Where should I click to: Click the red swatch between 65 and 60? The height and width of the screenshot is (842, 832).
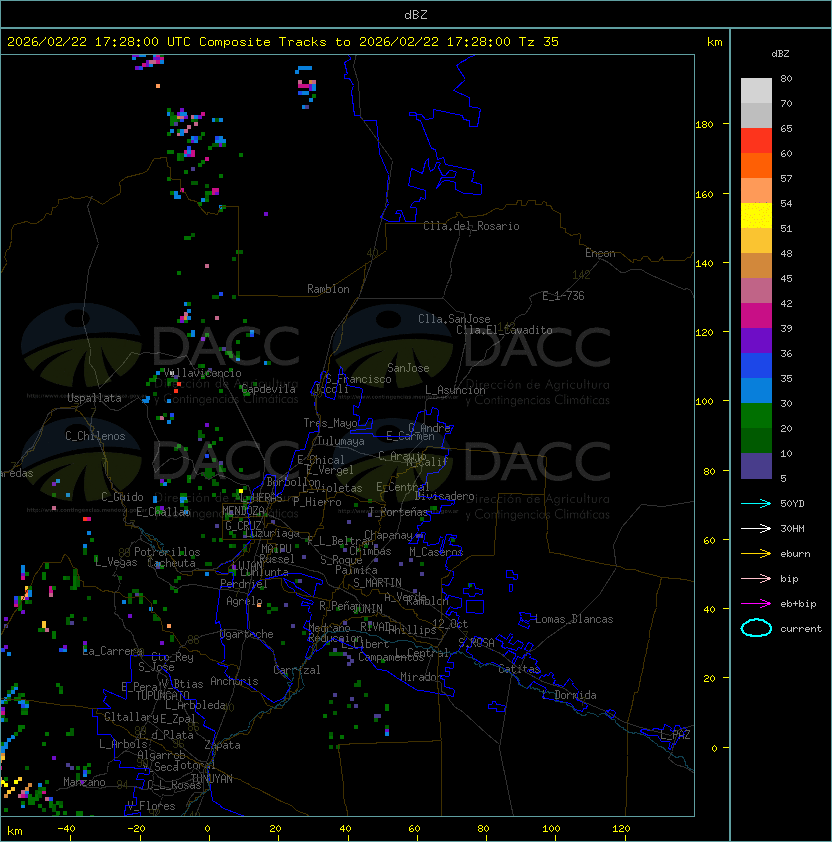coord(756,141)
